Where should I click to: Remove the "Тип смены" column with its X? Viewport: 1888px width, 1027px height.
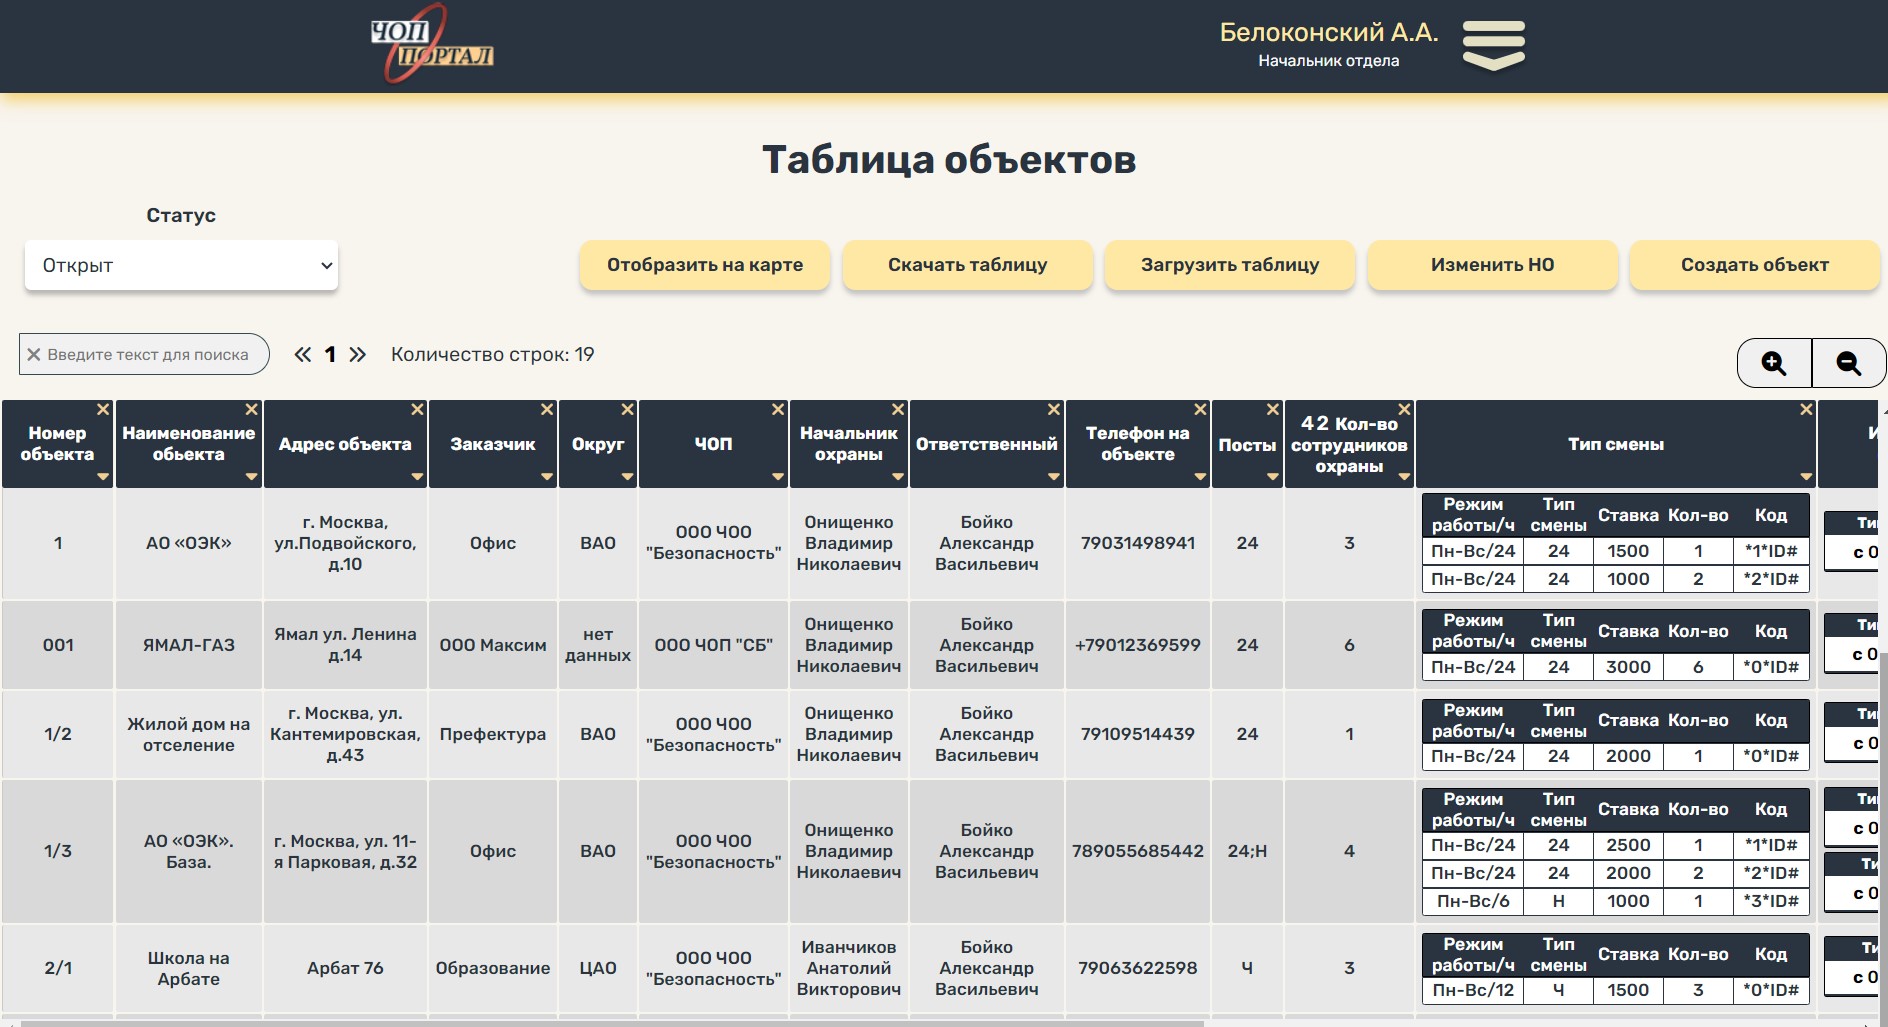tap(1806, 409)
